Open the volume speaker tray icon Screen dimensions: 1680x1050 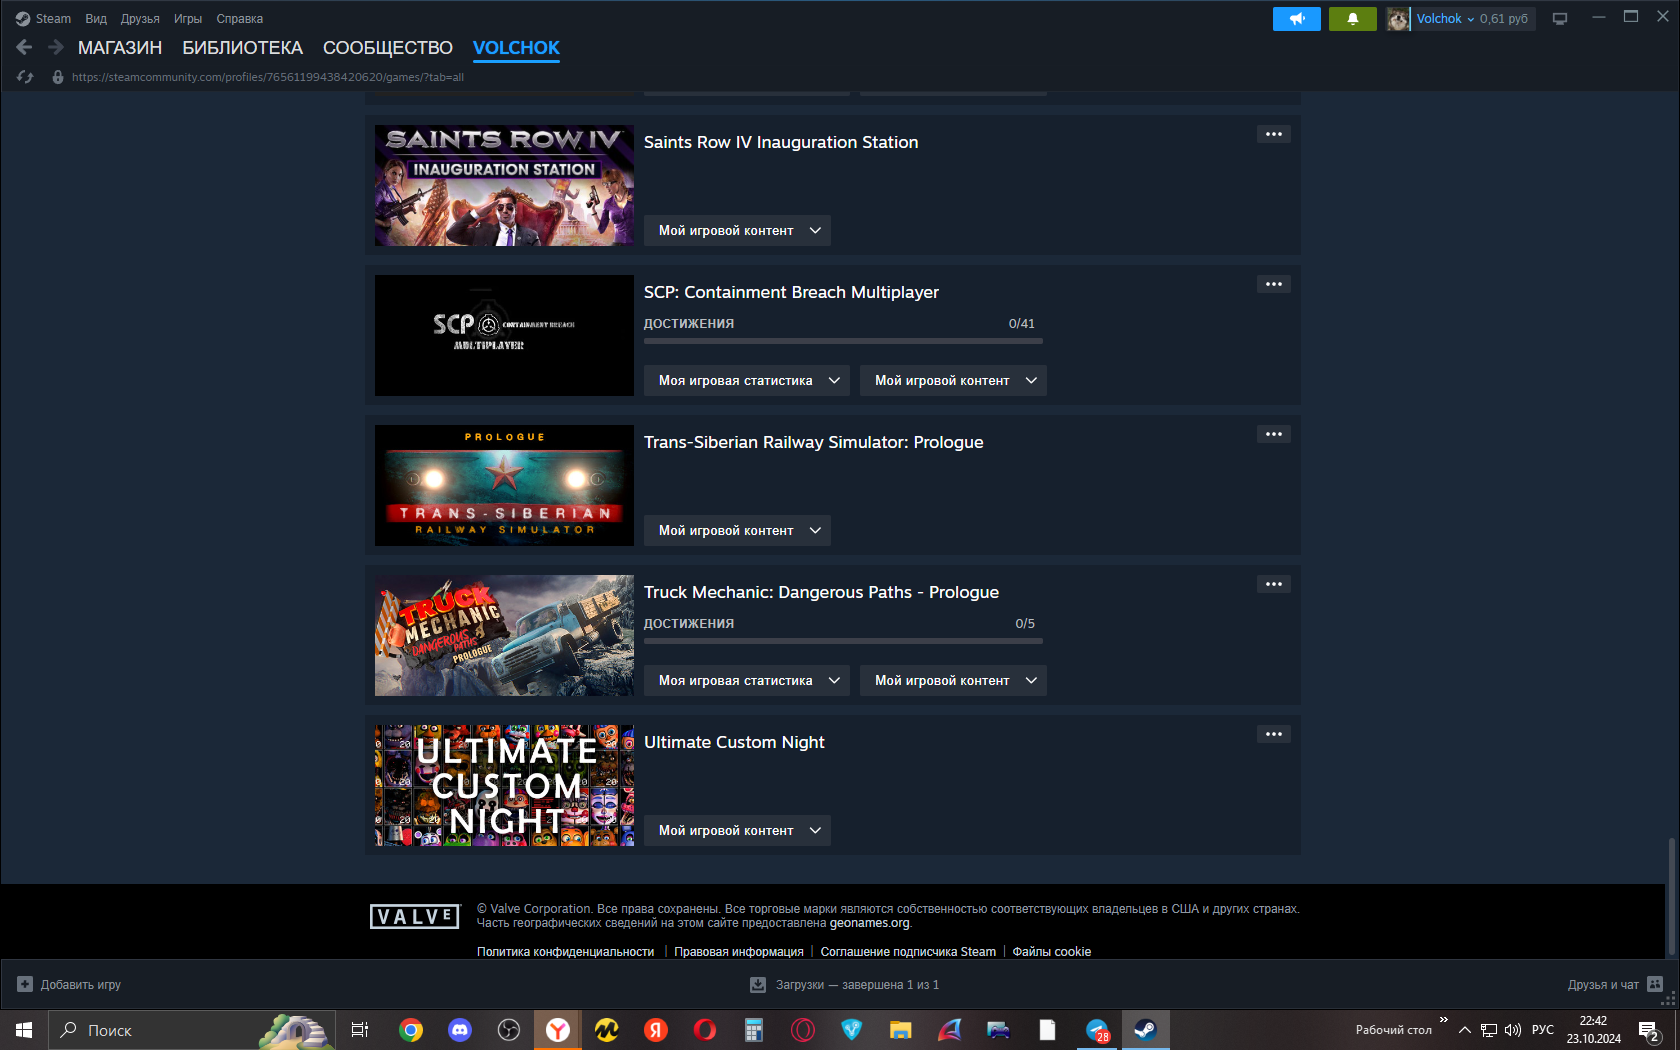[1513, 1030]
